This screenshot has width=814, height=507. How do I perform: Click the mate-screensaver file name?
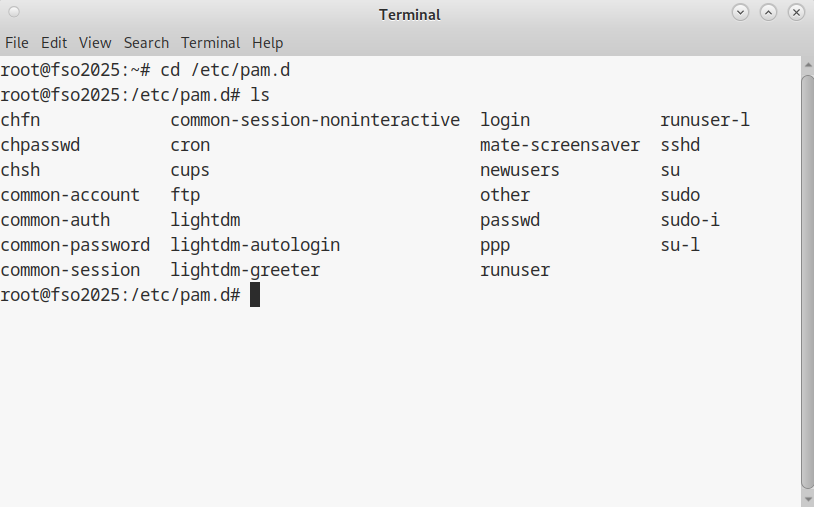(x=559, y=145)
